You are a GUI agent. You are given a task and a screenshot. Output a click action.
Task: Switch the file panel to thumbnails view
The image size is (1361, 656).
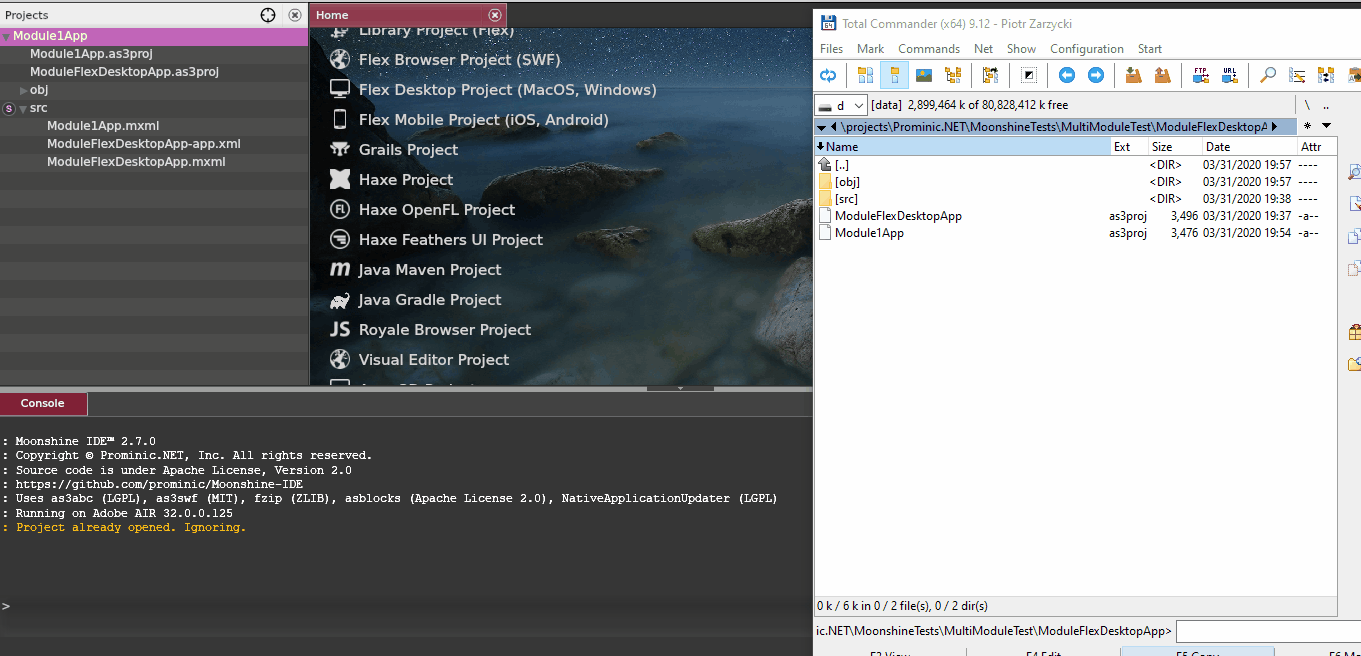tap(923, 75)
